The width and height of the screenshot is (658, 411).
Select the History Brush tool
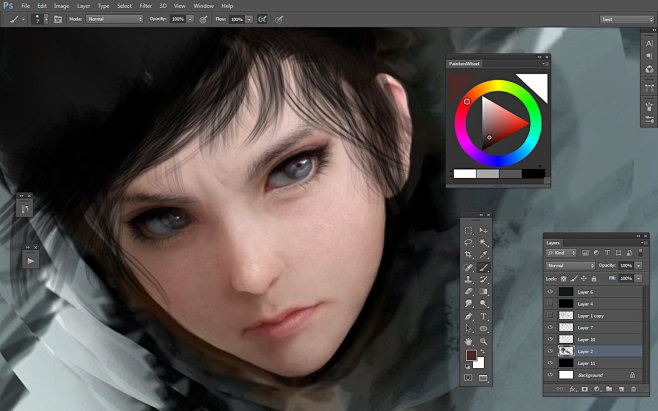(x=483, y=279)
